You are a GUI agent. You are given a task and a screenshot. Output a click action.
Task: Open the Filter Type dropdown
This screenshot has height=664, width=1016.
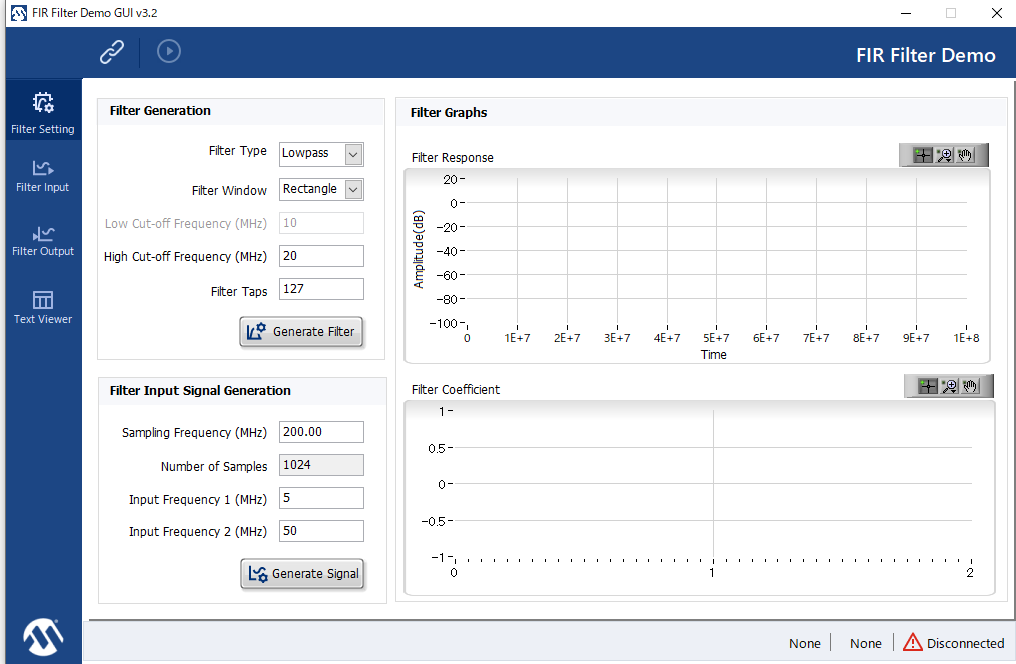(x=352, y=154)
